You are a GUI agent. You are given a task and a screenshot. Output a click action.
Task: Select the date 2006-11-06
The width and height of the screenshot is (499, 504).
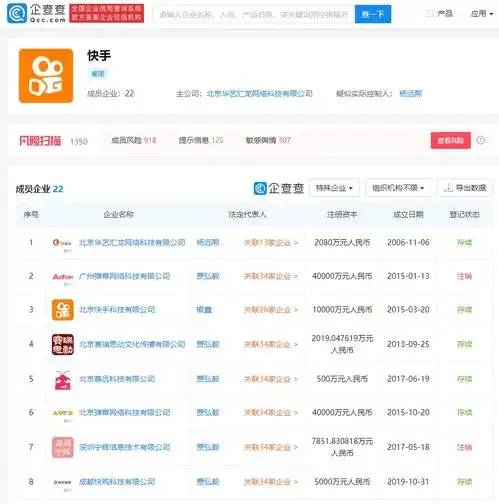[408, 243]
